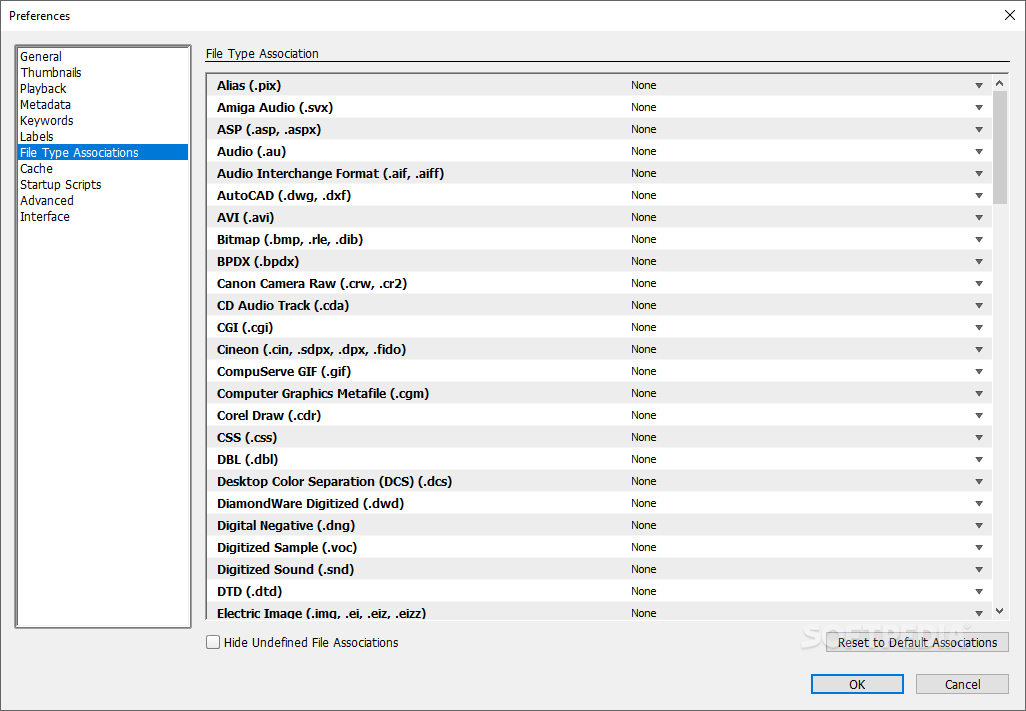
Task: Open dropdown for Cineon file type
Action: click(979, 350)
